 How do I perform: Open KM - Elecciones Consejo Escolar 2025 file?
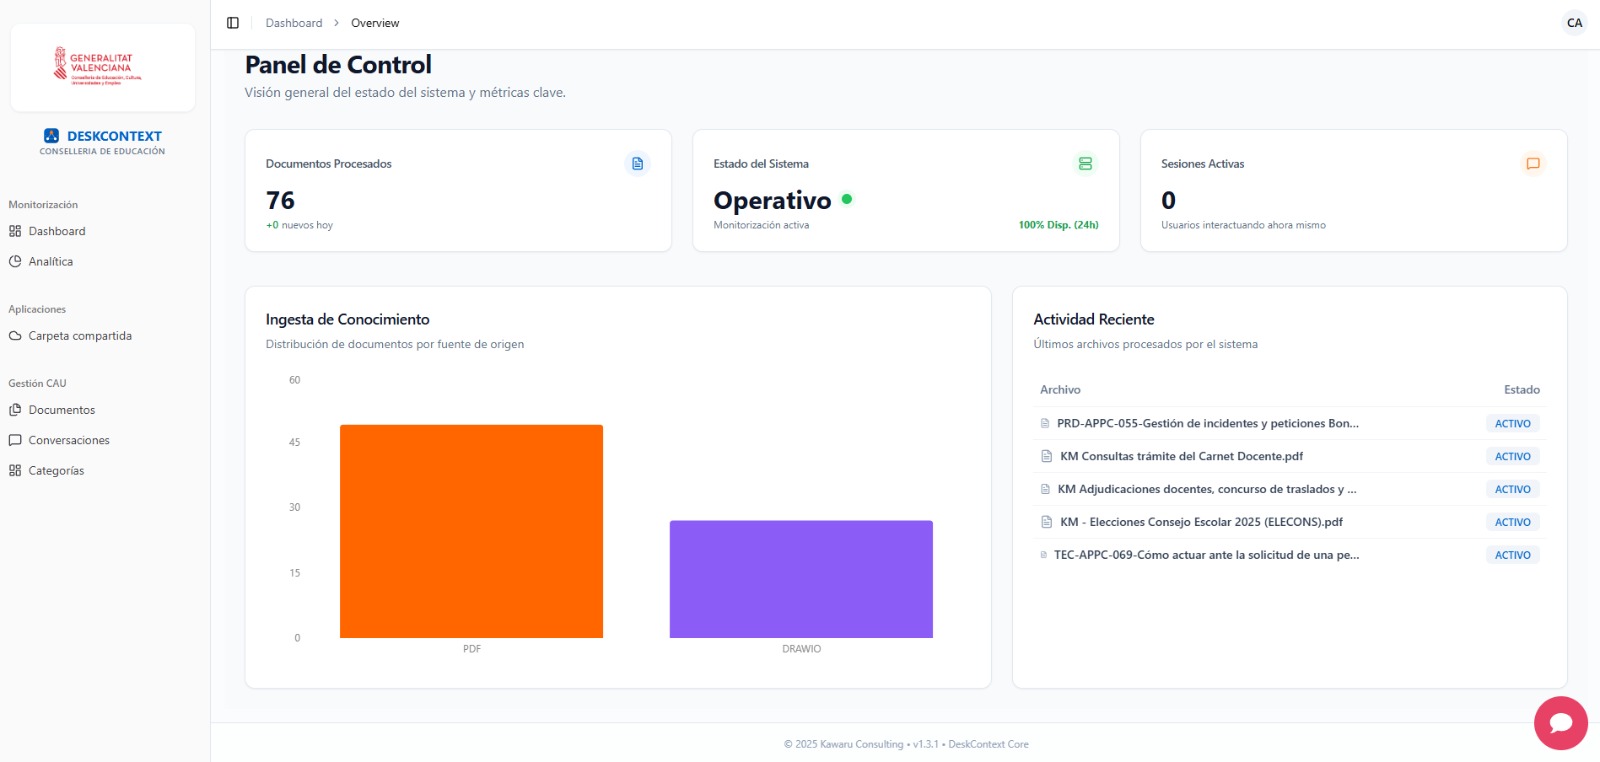[x=1200, y=522]
